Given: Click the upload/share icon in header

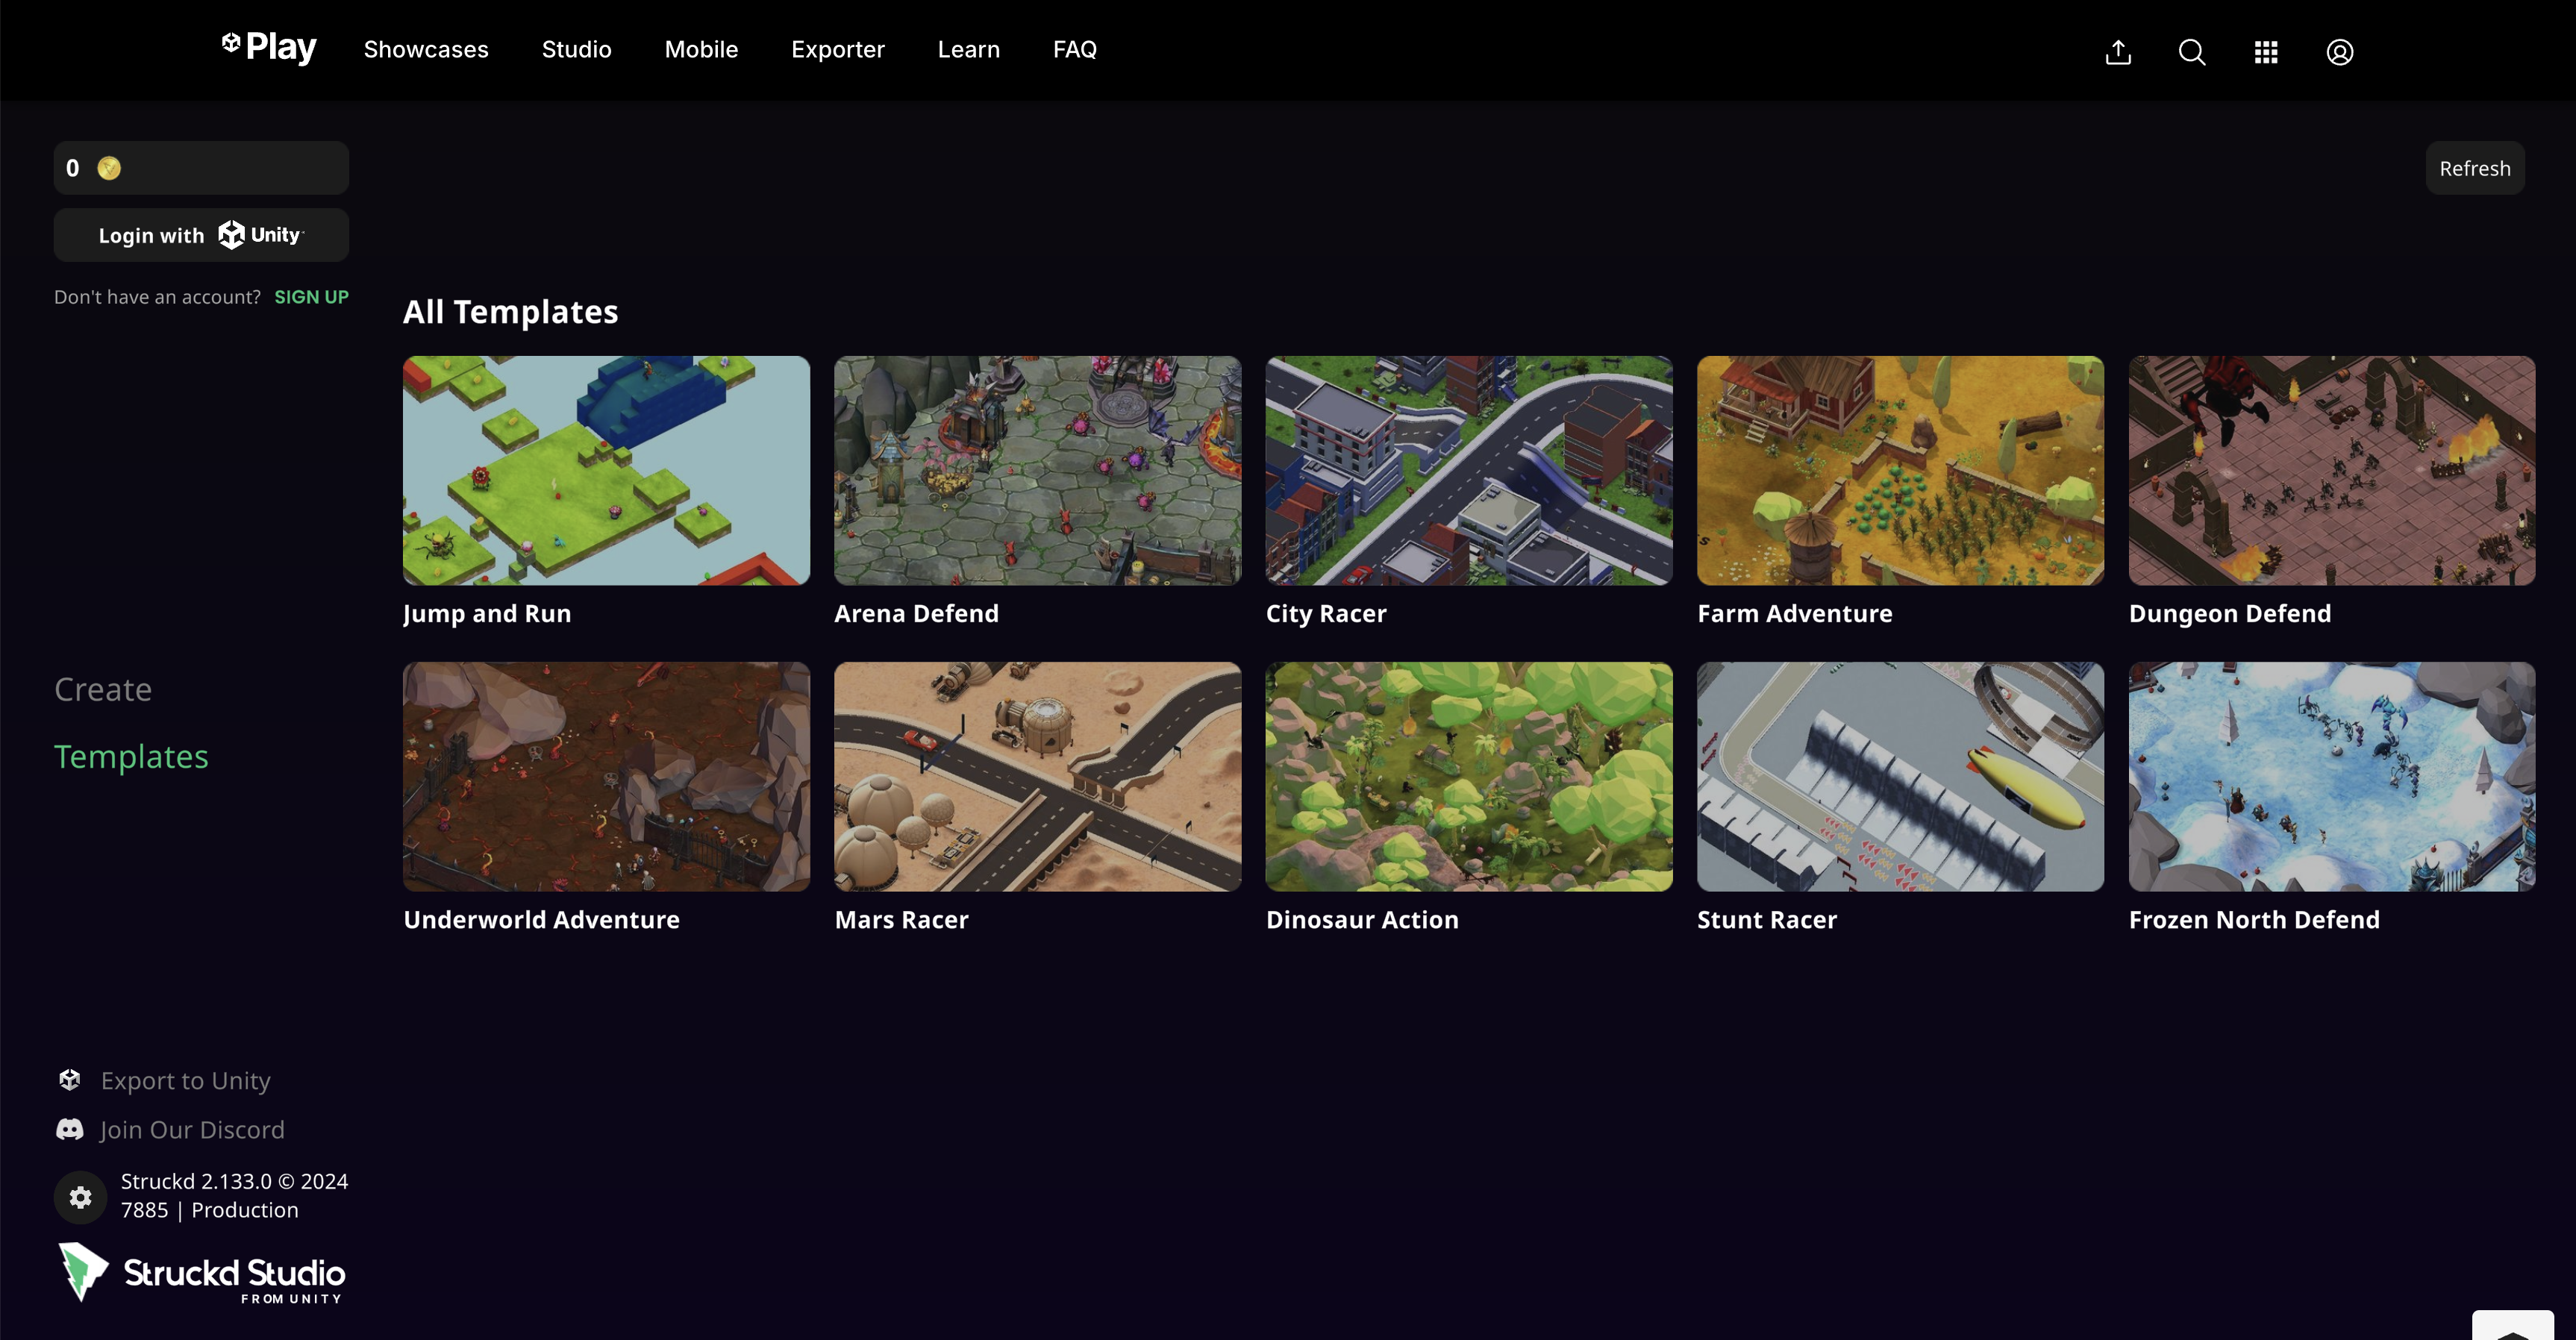Looking at the screenshot, I should click(x=2118, y=52).
